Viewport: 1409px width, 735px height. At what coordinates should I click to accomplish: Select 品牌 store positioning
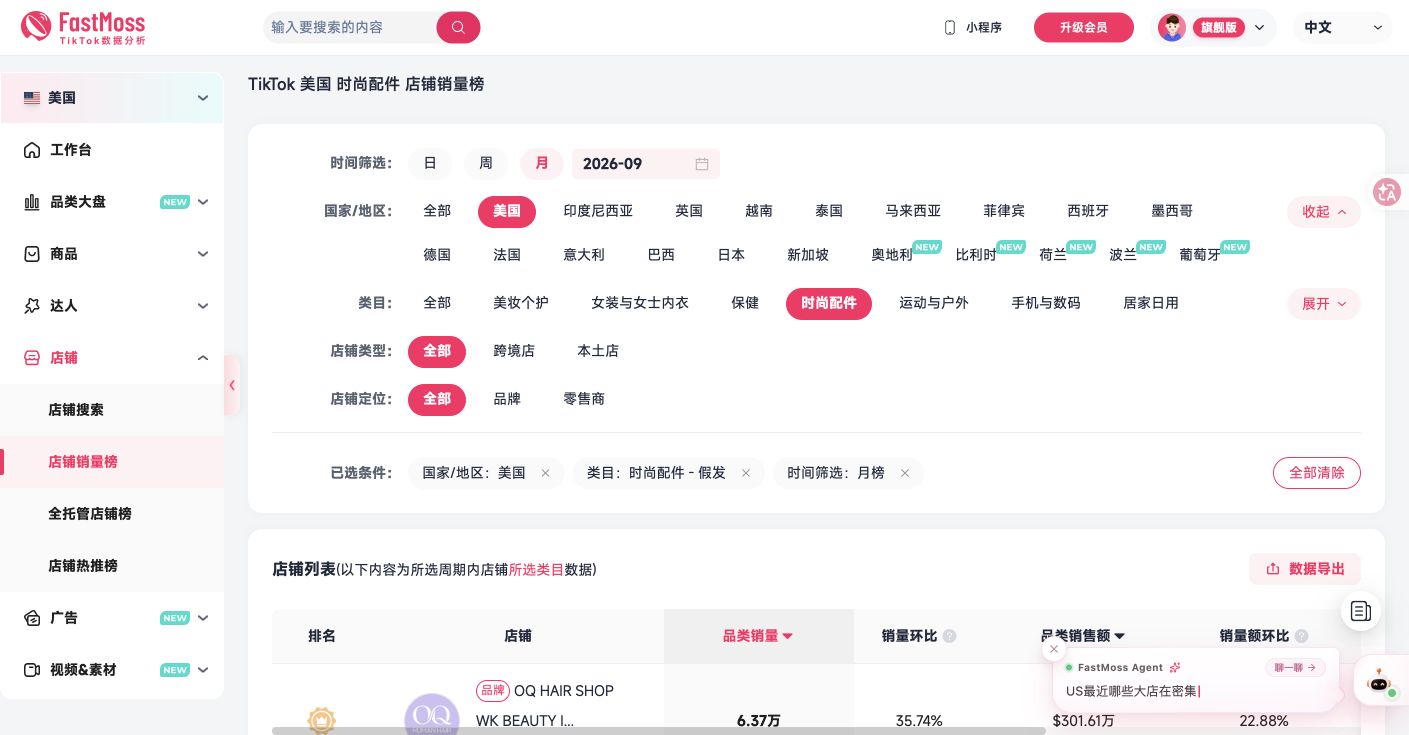pos(507,399)
